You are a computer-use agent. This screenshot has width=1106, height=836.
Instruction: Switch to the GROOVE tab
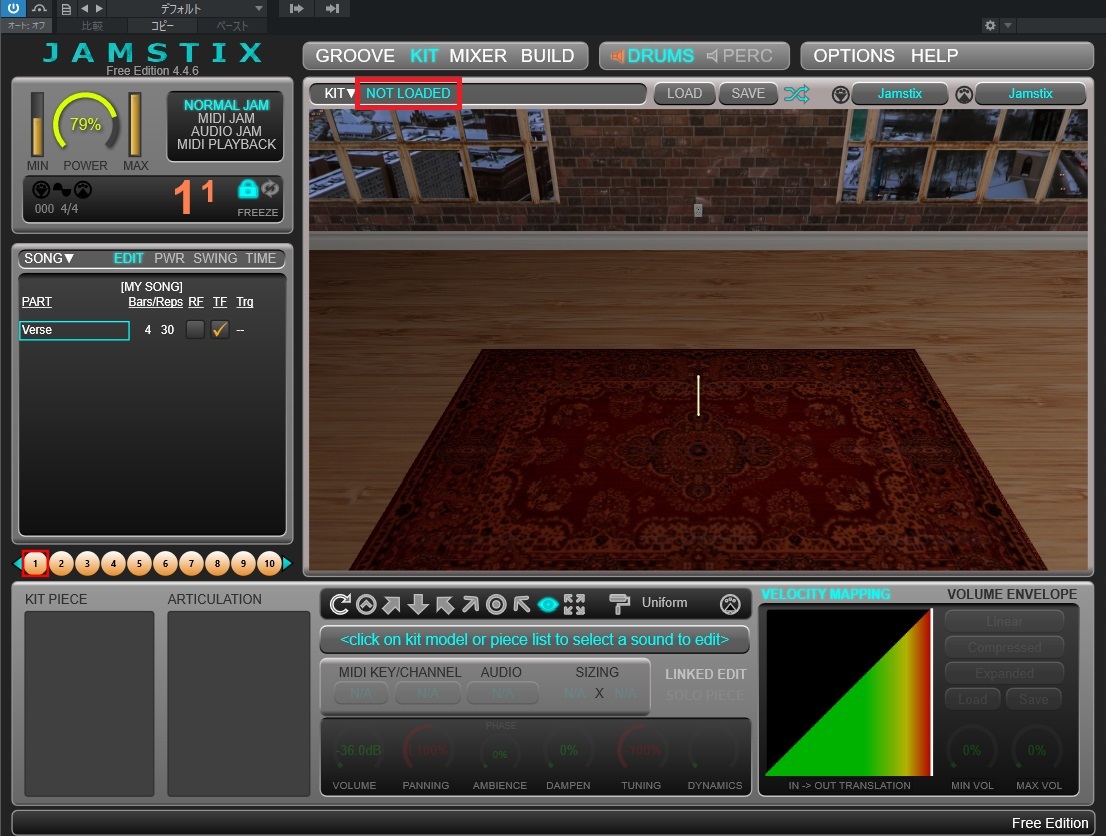tap(356, 56)
